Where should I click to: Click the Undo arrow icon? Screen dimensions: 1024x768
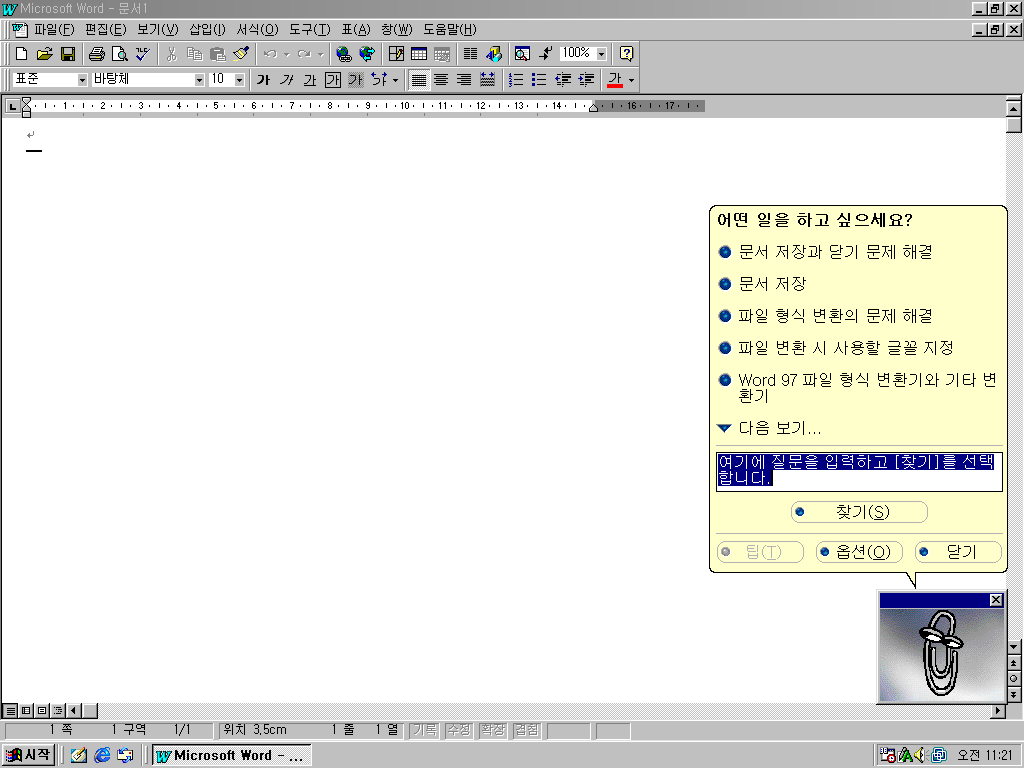click(x=270, y=54)
